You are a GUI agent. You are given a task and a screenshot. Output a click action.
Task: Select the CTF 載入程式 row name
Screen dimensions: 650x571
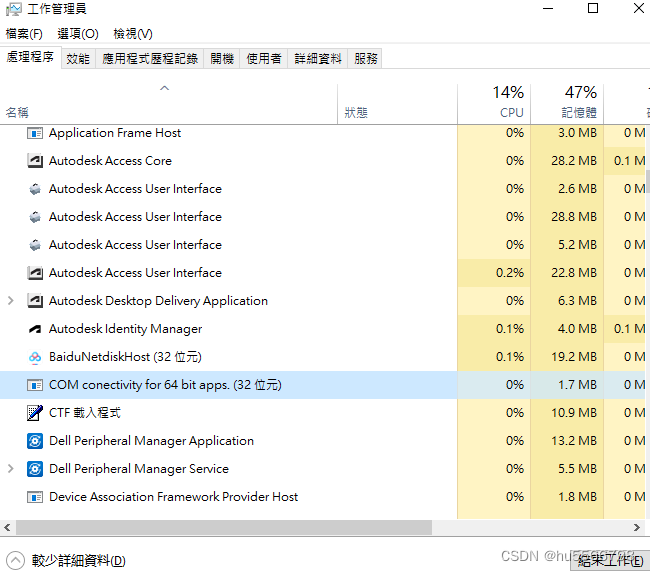(x=85, y=413)
